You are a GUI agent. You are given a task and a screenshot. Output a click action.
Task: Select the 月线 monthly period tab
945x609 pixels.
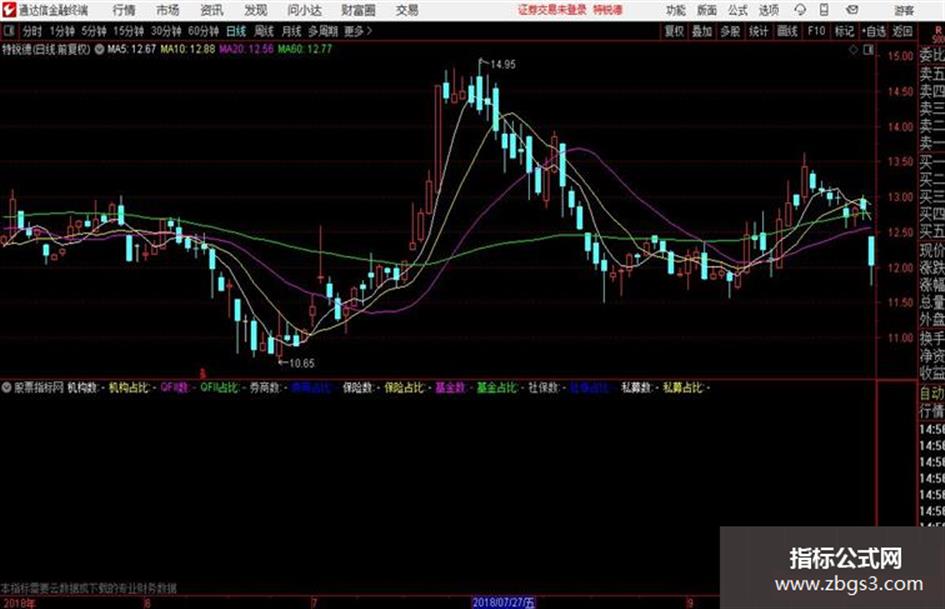292,31
